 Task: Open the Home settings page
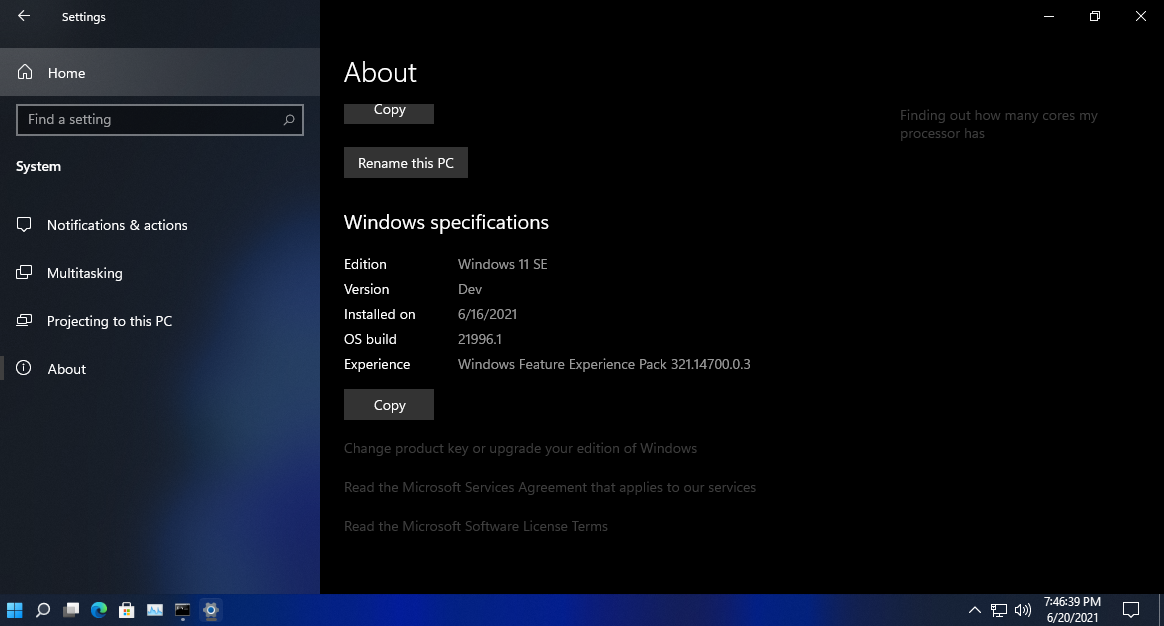tap(160, 72)
